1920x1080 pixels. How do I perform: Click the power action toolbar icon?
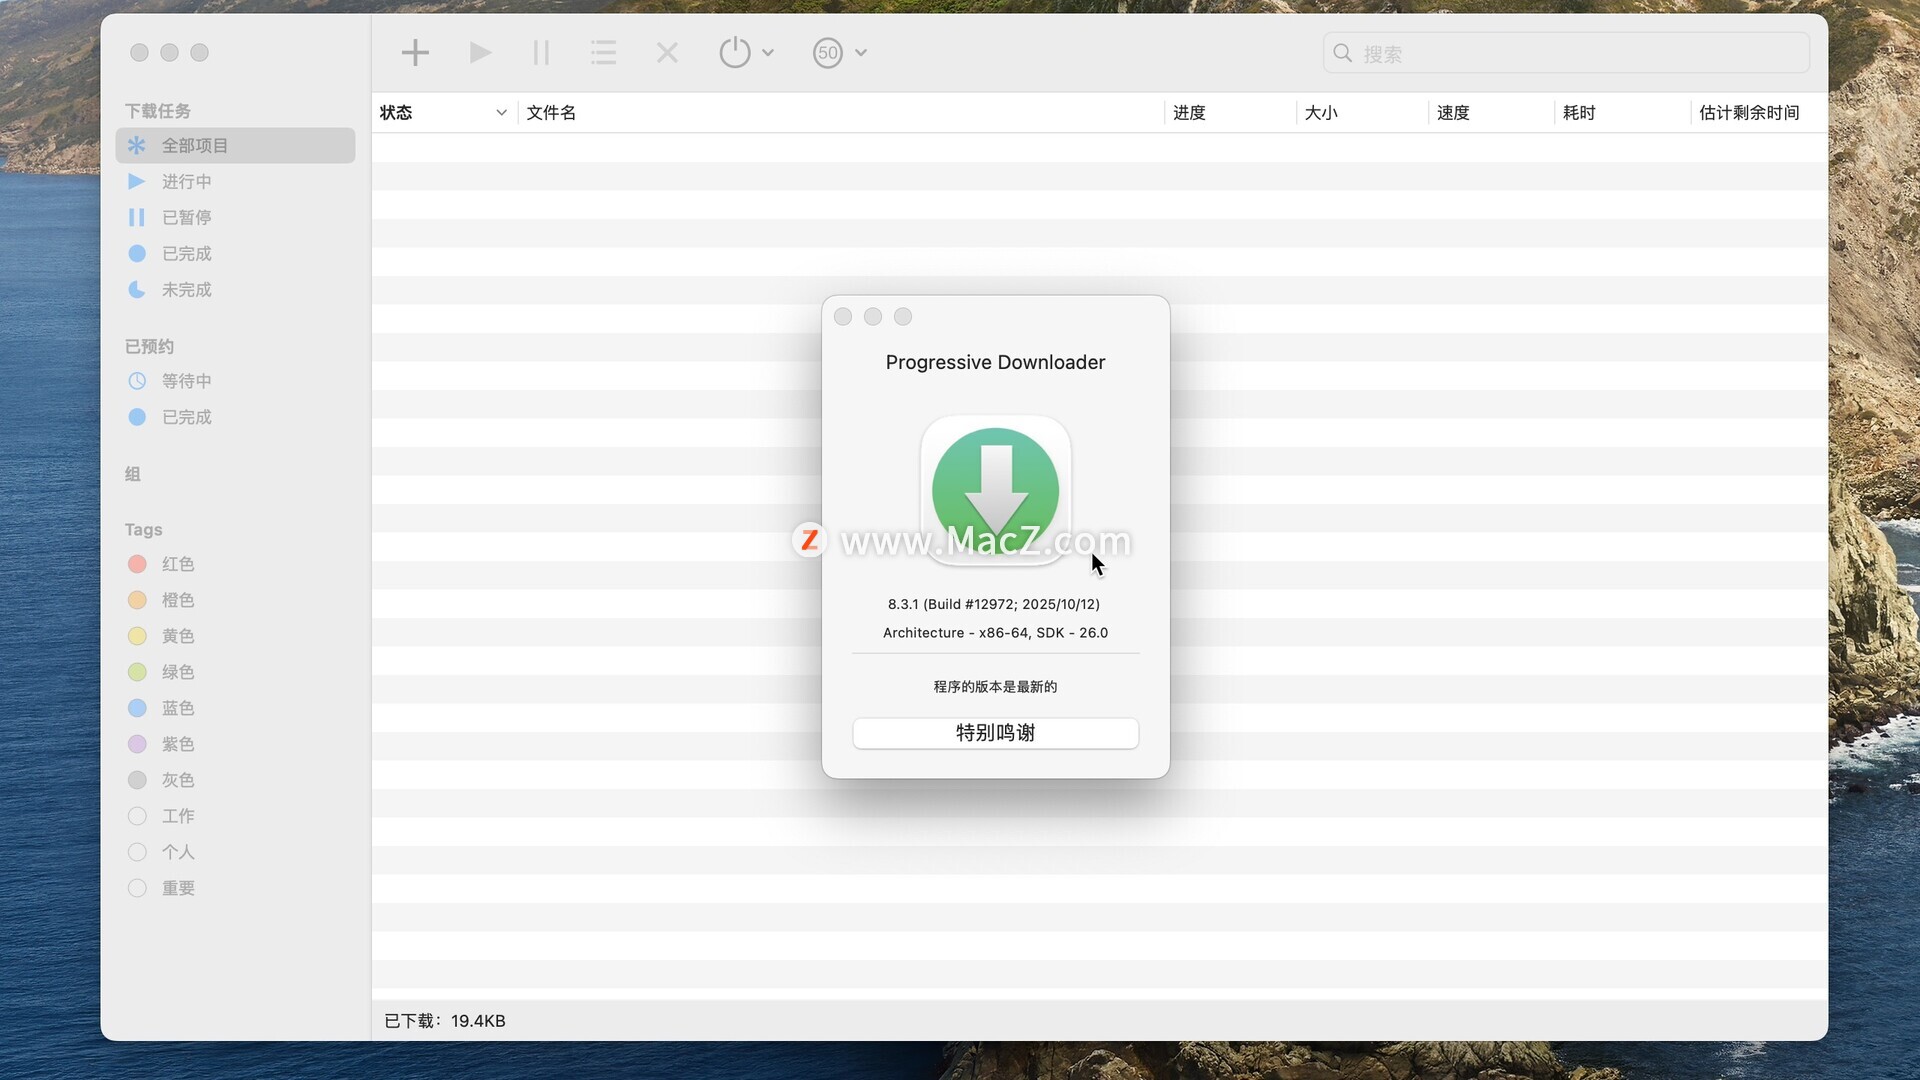[734, 53]
